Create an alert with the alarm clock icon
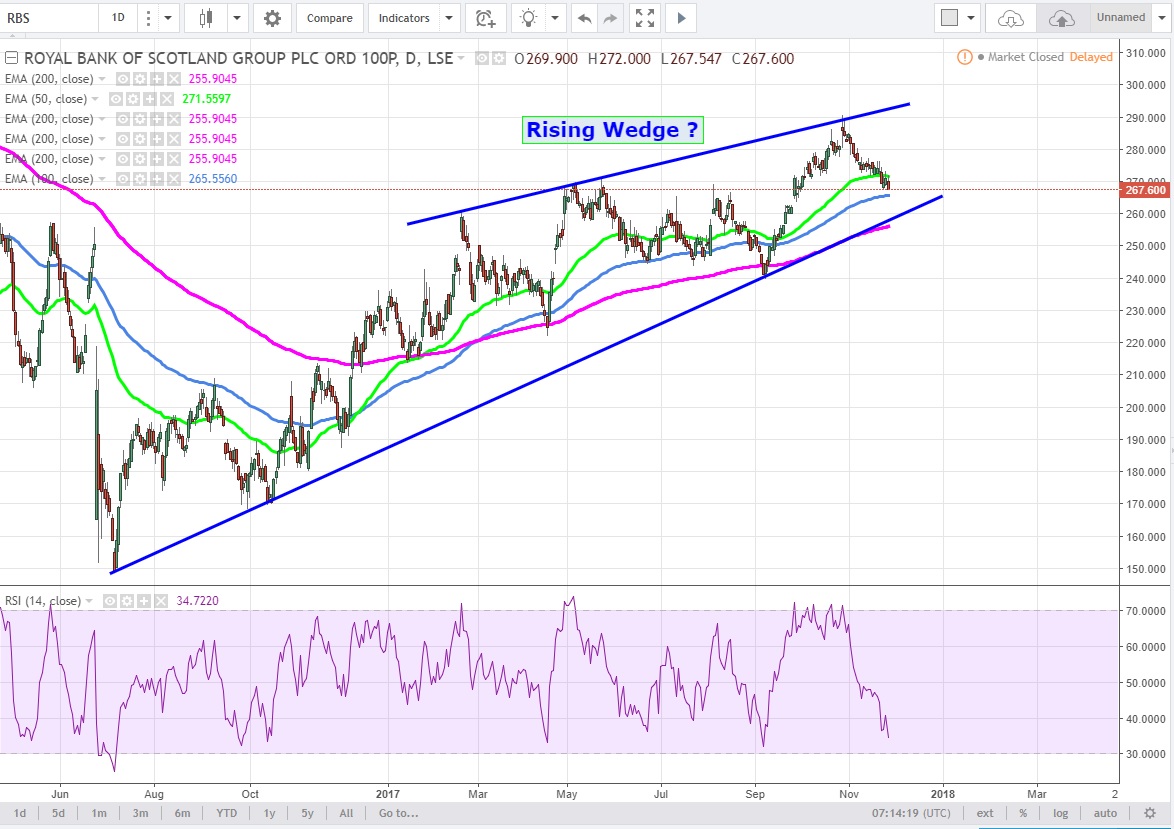This screenshot has height=829, width=1174. coord(485,18)
